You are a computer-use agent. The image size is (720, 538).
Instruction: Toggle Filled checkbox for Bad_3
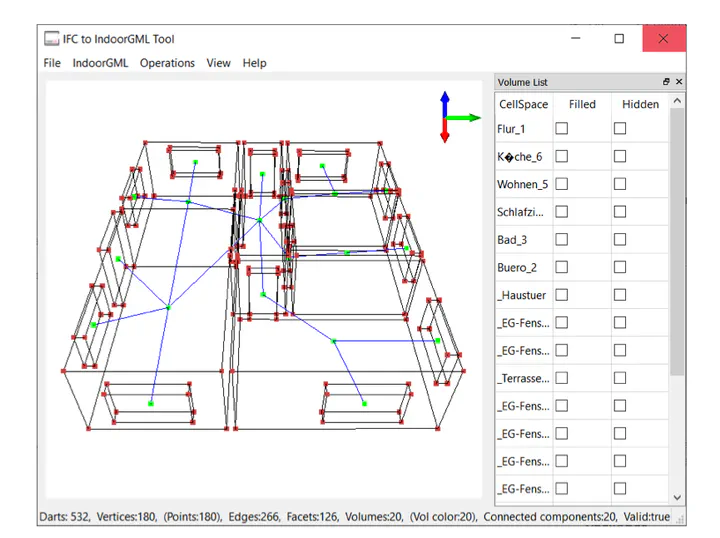coord(562,240)
